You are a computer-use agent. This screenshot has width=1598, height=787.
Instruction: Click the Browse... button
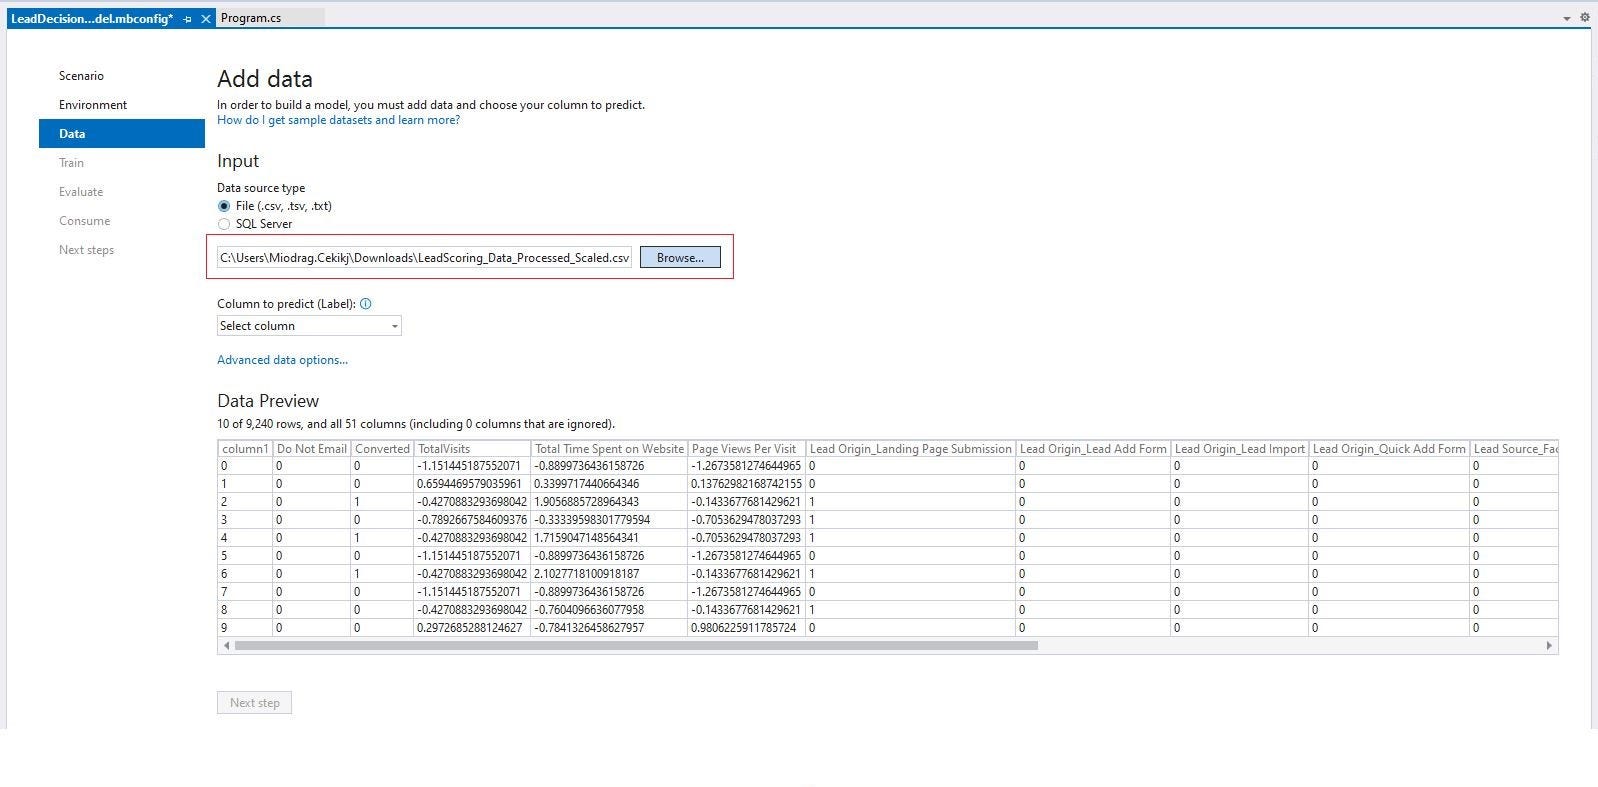tap(680, 258)
